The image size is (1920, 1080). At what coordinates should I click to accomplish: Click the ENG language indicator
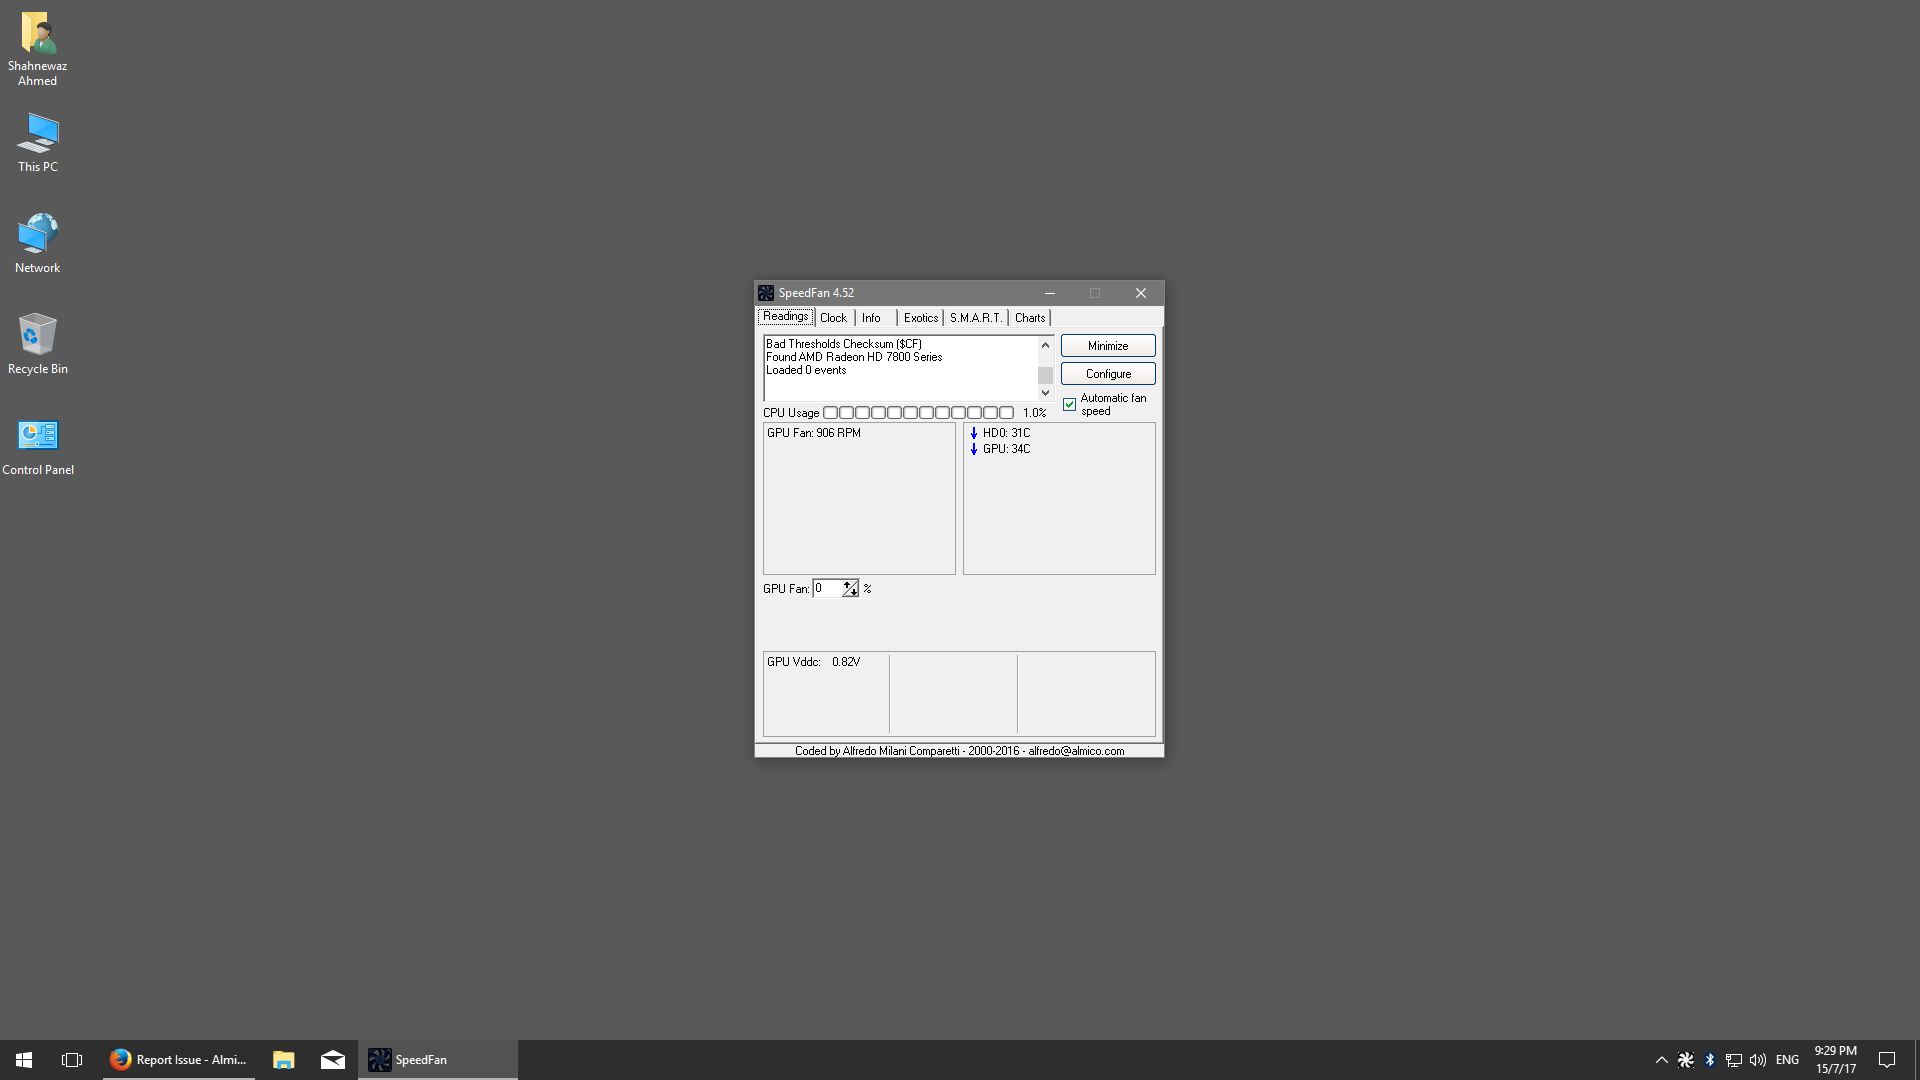[1788, 1060]
